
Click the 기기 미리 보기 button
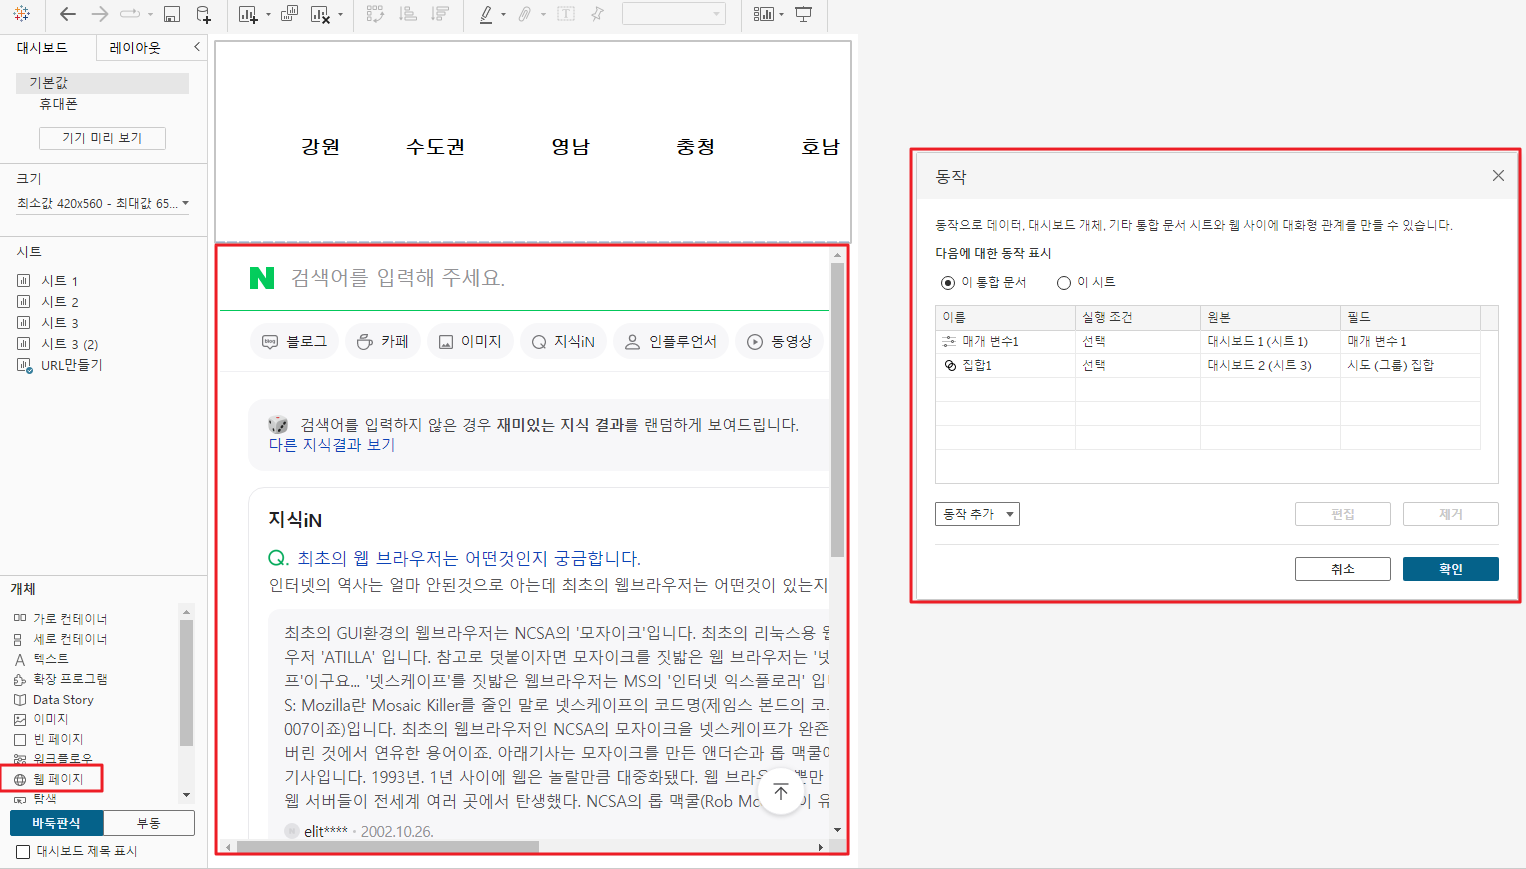[102, 138]
